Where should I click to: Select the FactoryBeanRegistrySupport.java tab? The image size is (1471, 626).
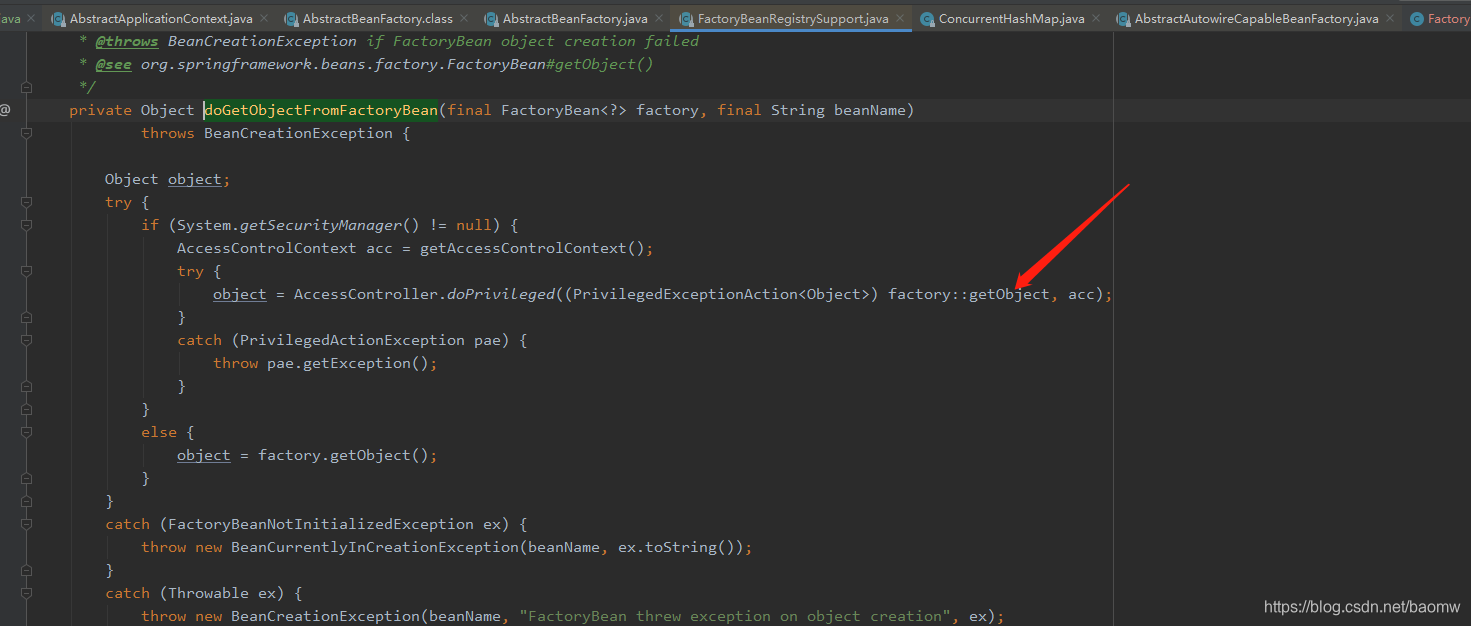[x=793, y=19]
